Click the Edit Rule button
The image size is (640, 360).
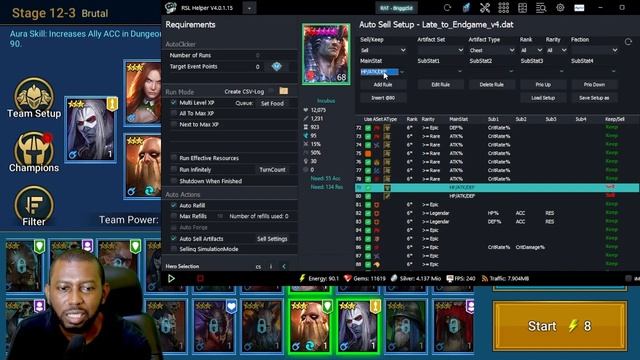[440, 84]
